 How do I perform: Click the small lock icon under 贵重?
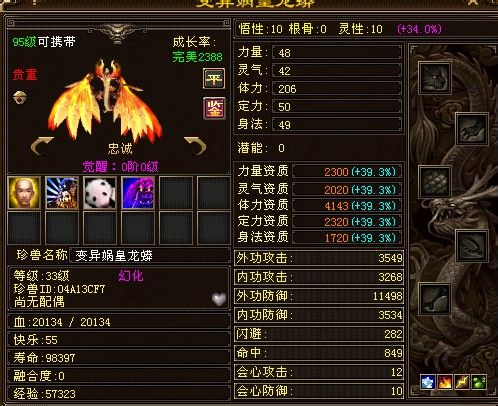pyautogui.click(x=20, y=97)
